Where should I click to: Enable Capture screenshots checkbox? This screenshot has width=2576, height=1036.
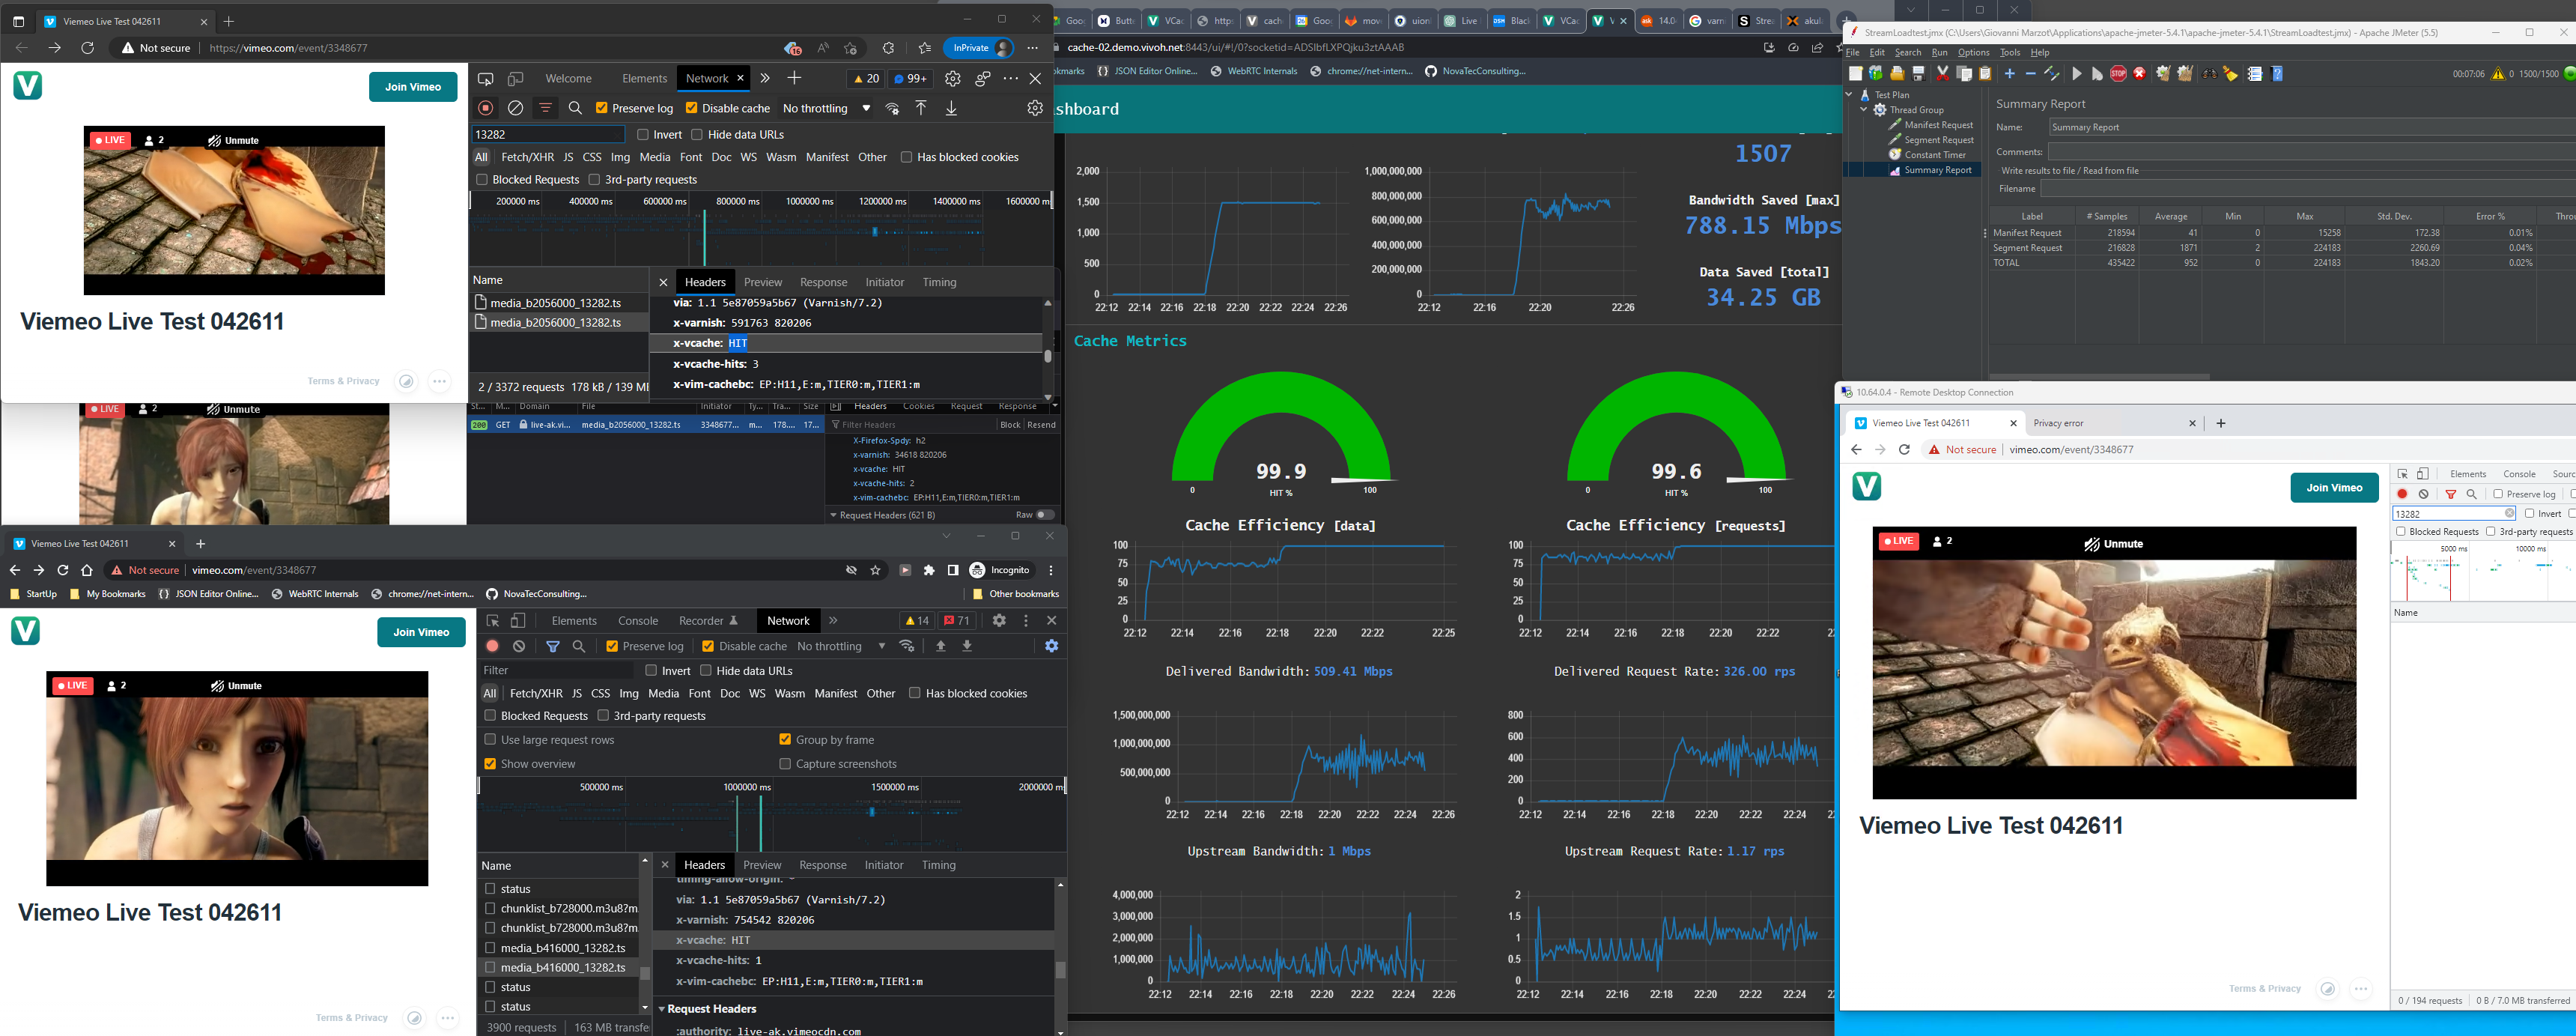pos(785,764)
